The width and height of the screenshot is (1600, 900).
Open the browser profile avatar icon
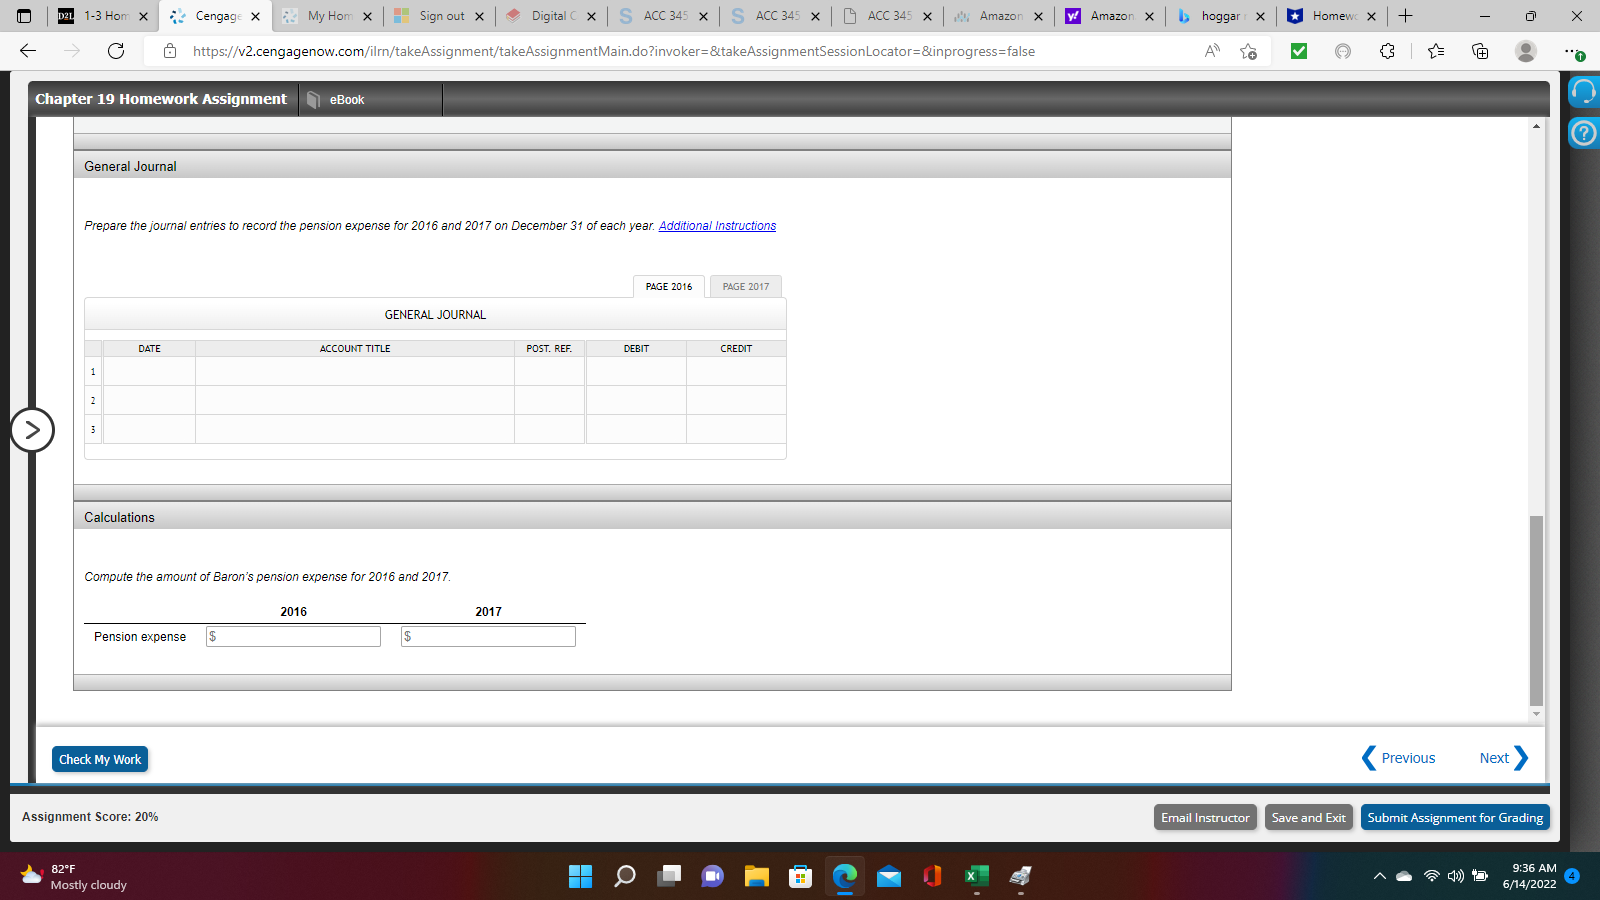1527,51
